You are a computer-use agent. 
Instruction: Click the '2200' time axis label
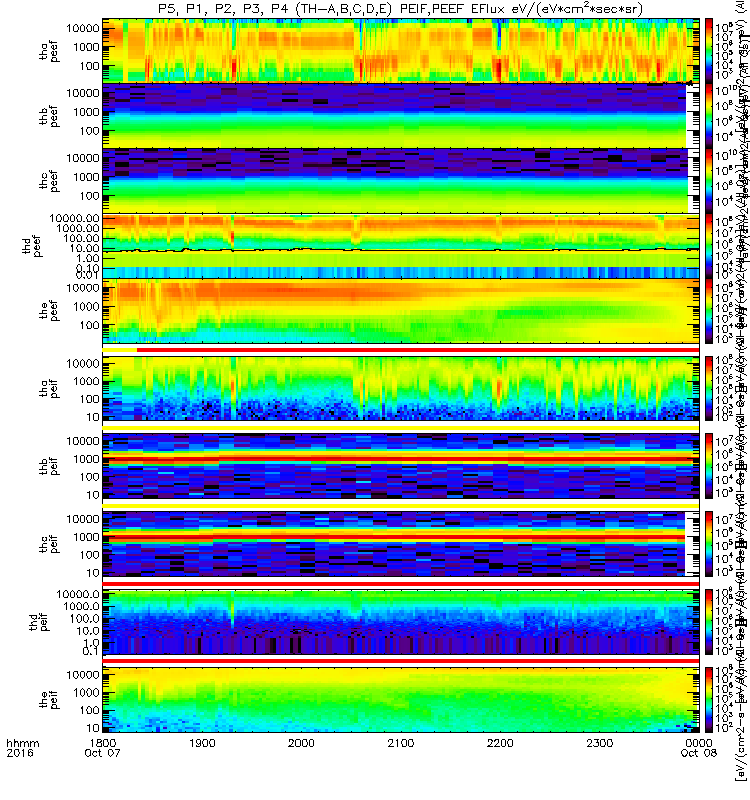click(500, 743)
